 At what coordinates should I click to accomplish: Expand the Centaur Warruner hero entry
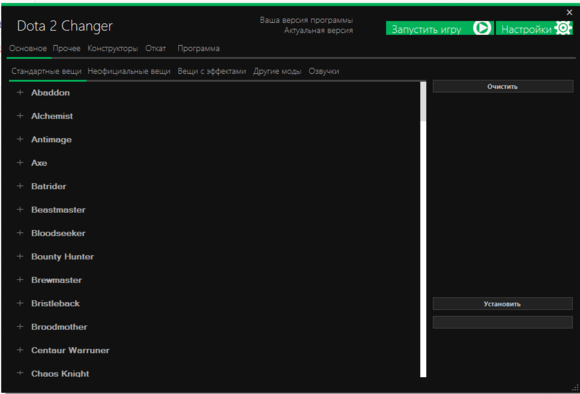point(20,350)
